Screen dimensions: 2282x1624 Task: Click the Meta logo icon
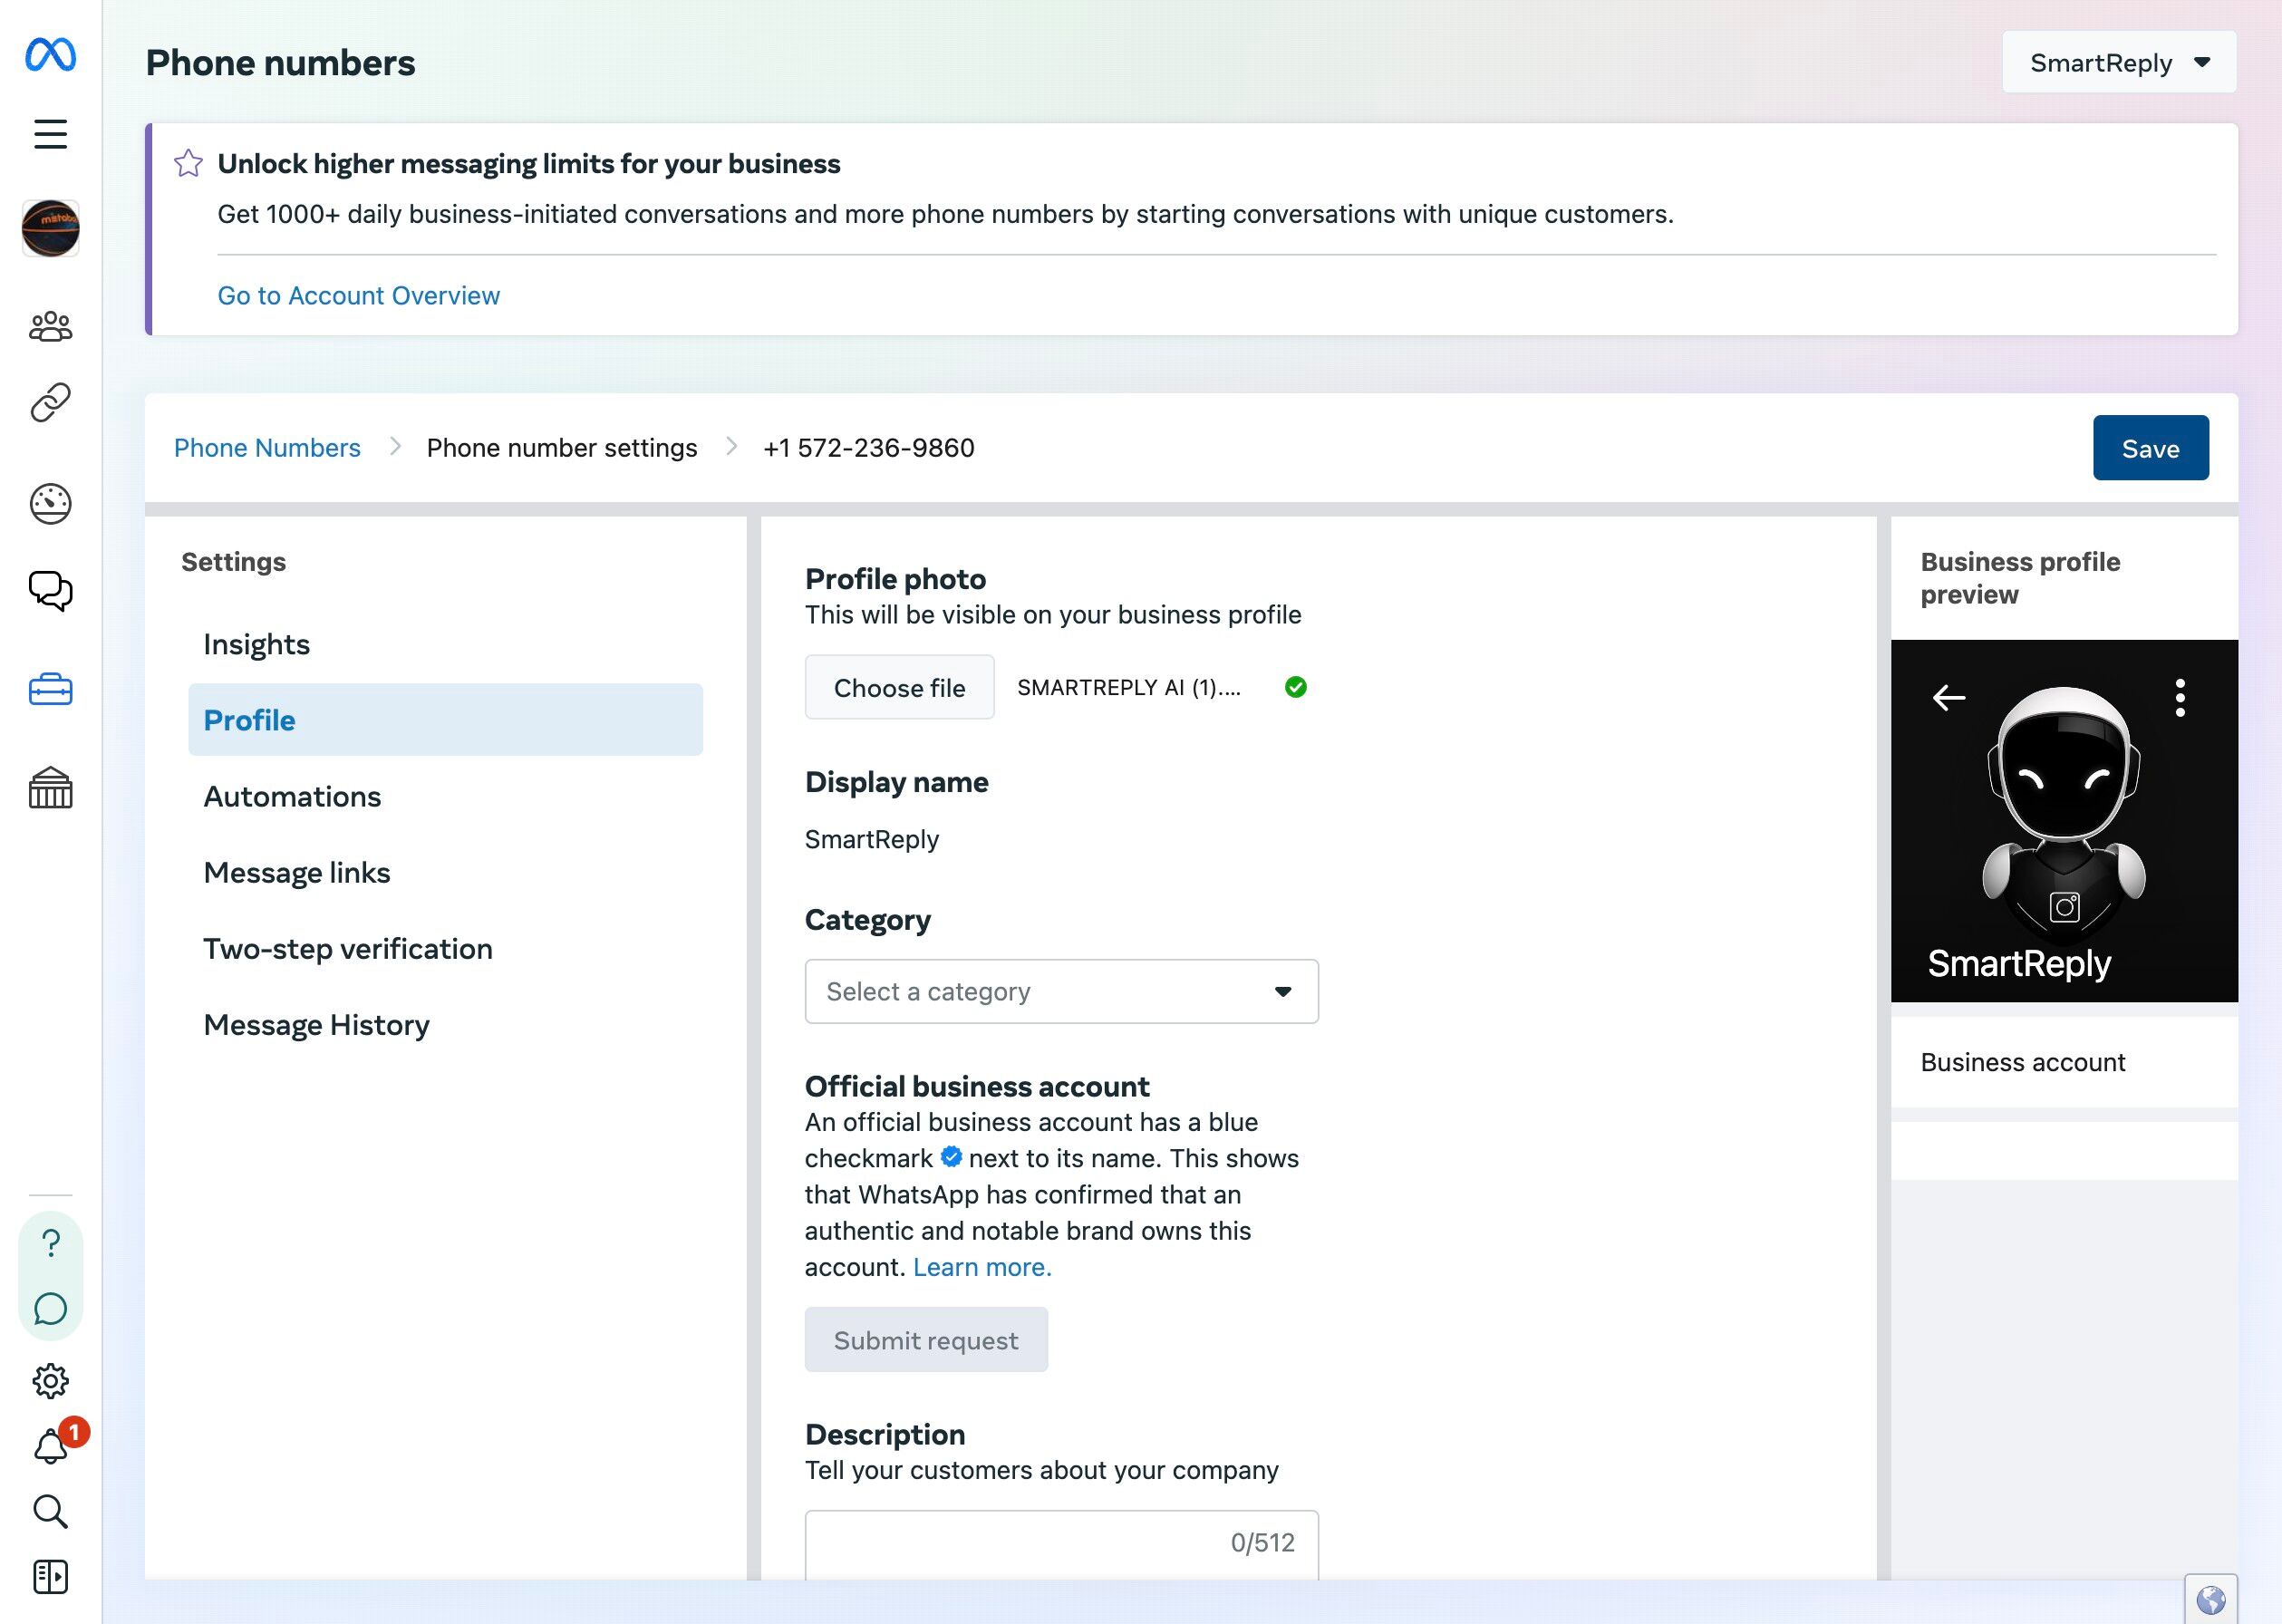(50, 54)
